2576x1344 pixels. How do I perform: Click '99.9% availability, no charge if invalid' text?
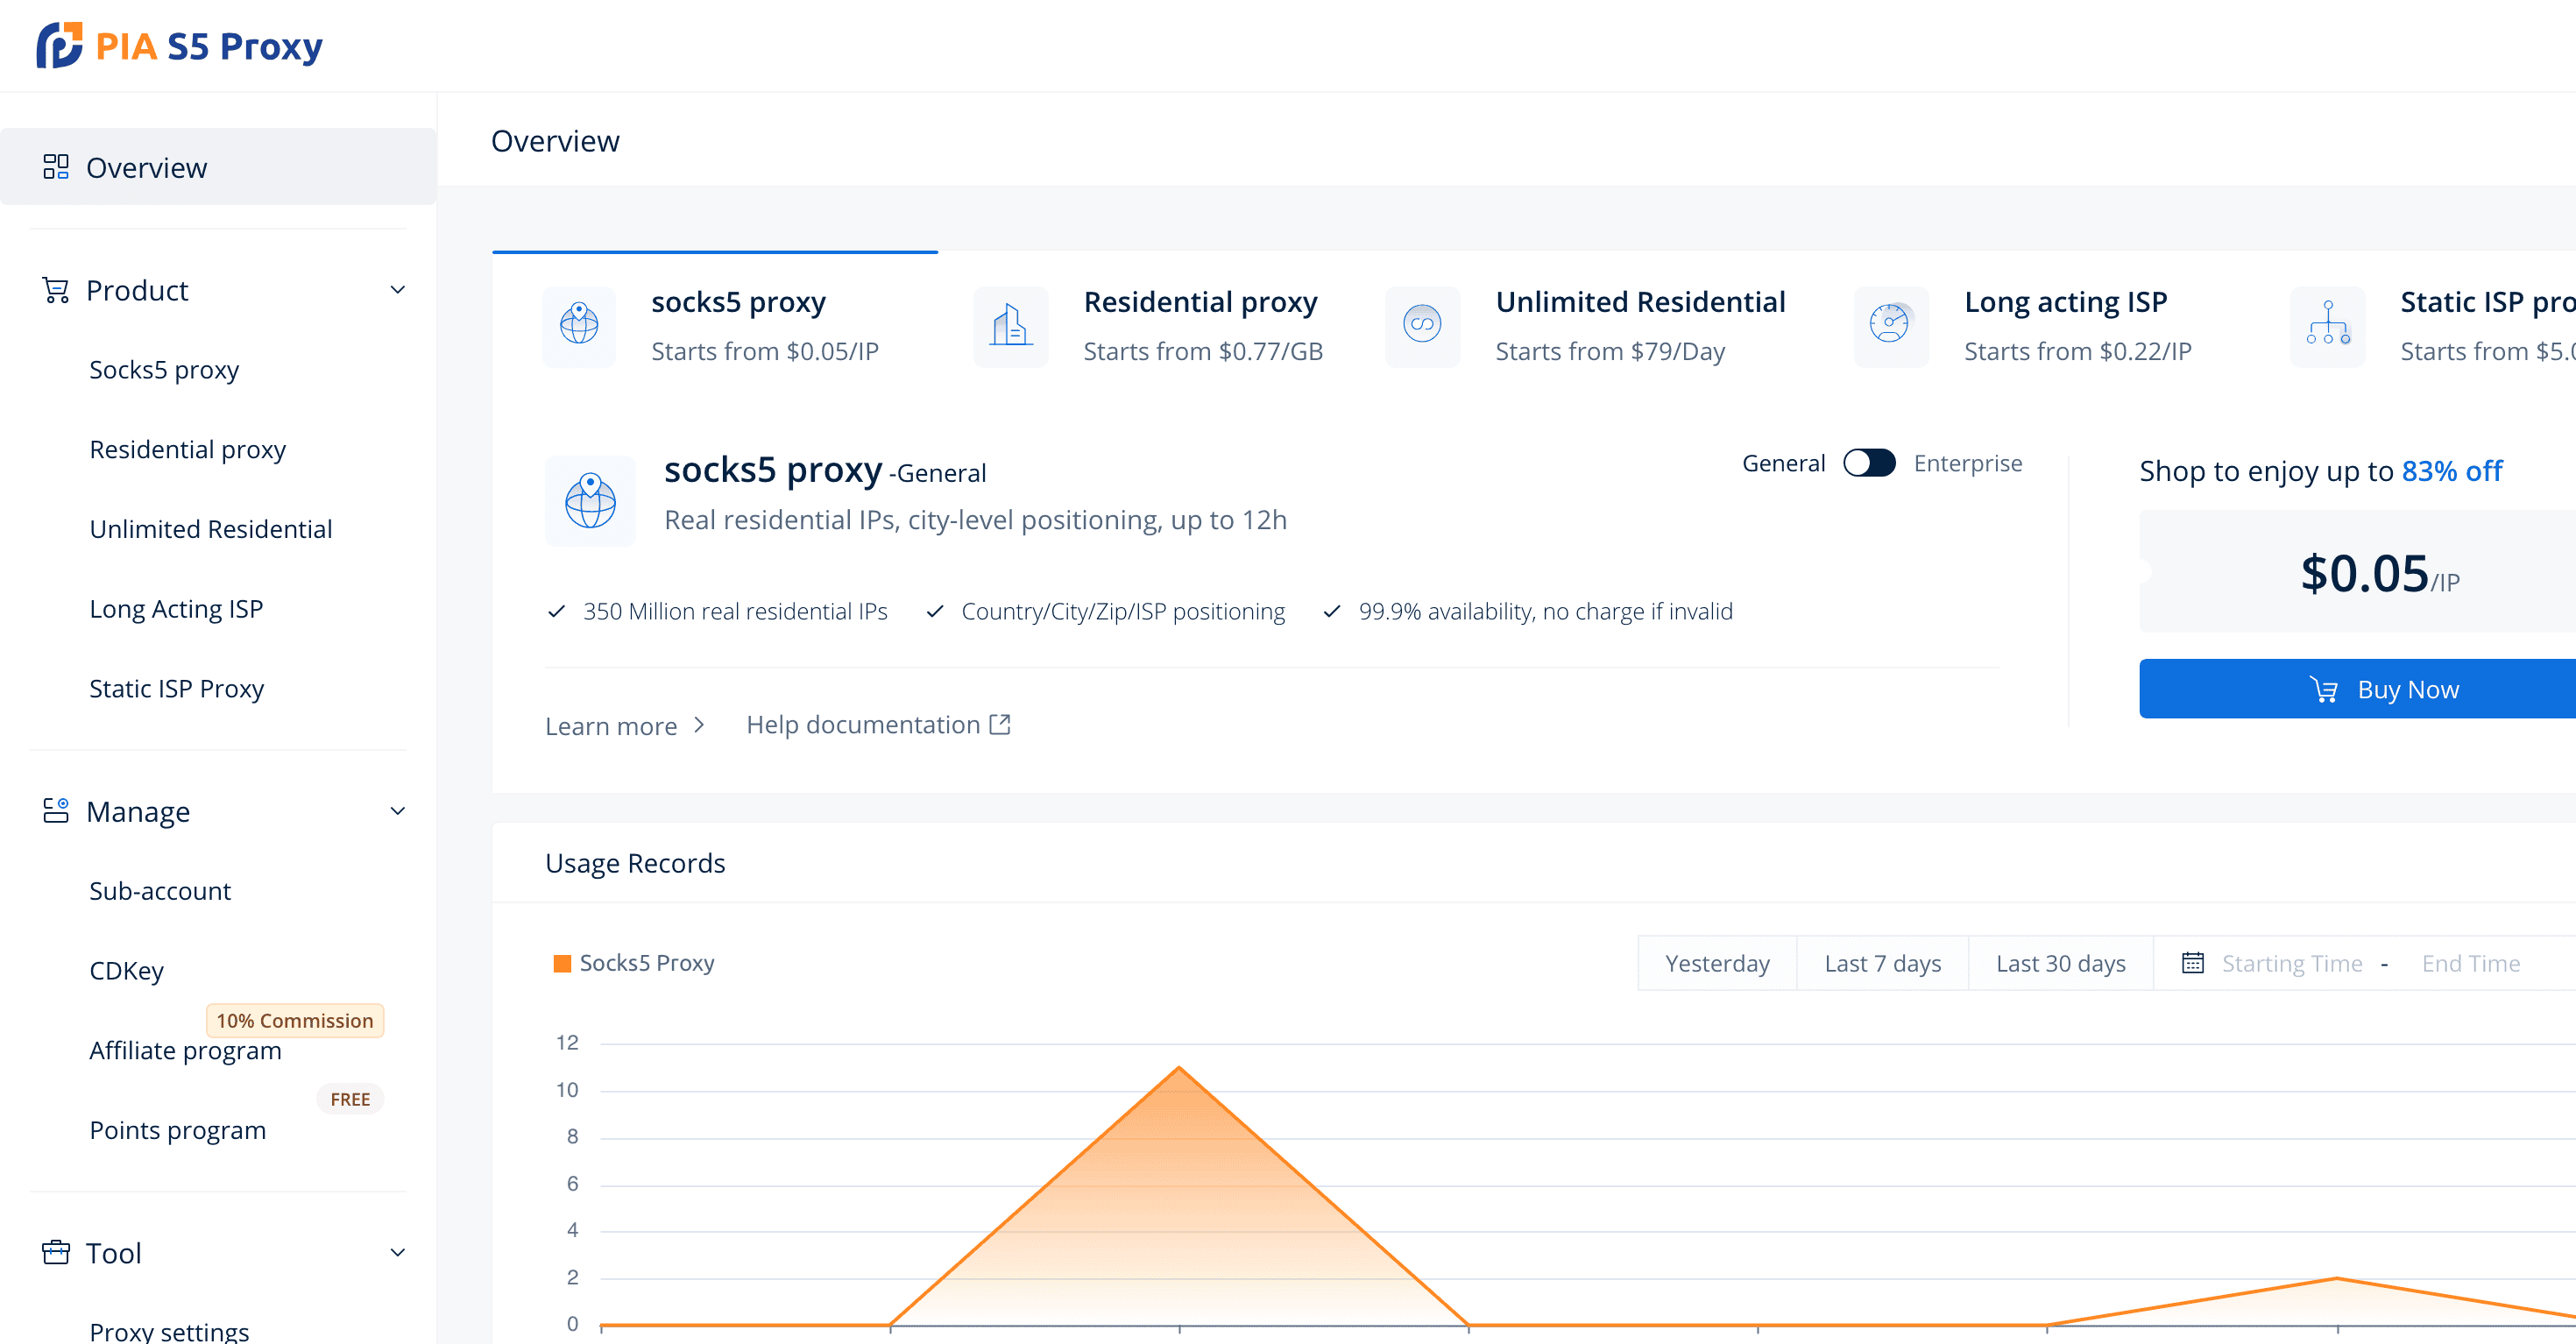click(x=1545, y=611)
